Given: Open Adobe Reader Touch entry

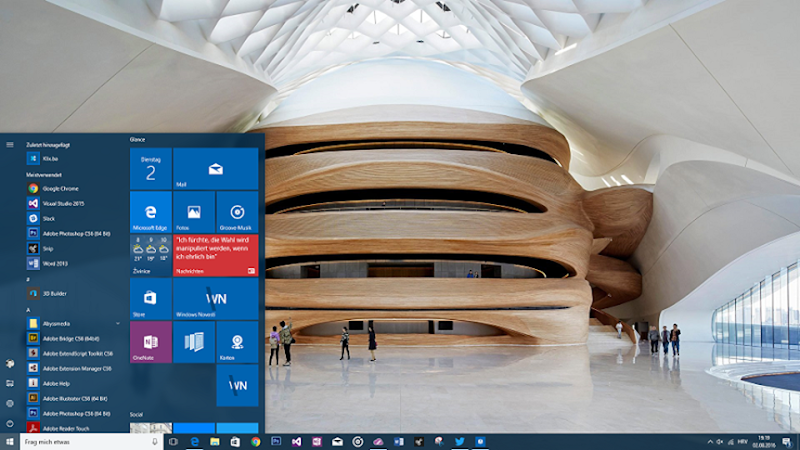Looking at the screenshot, I should tap(73, 429).
